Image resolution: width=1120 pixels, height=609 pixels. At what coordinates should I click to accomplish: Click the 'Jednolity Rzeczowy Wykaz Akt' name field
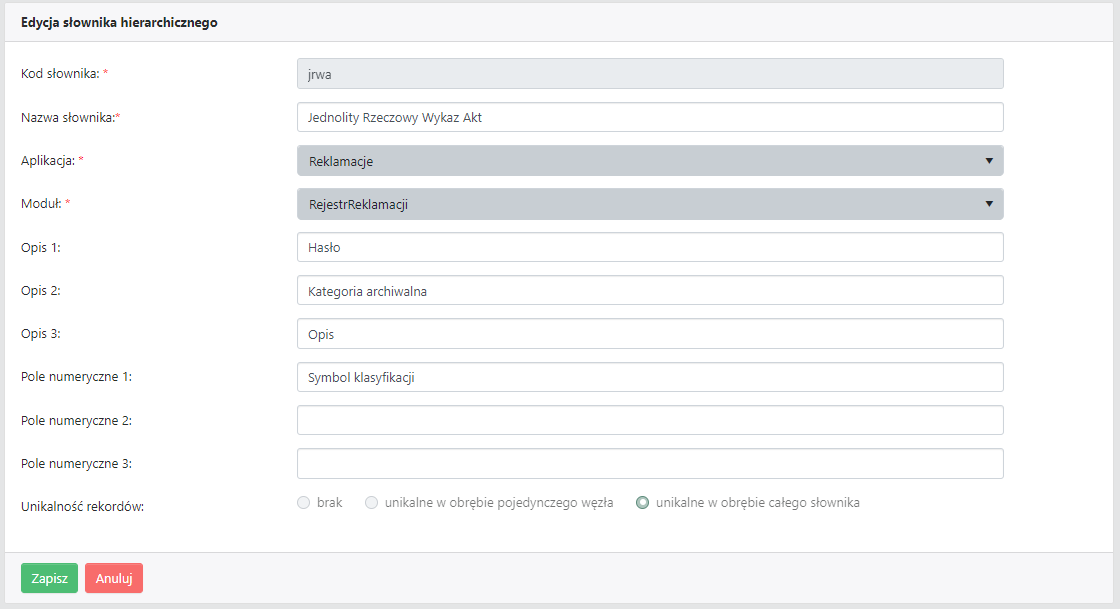[650, 117]
